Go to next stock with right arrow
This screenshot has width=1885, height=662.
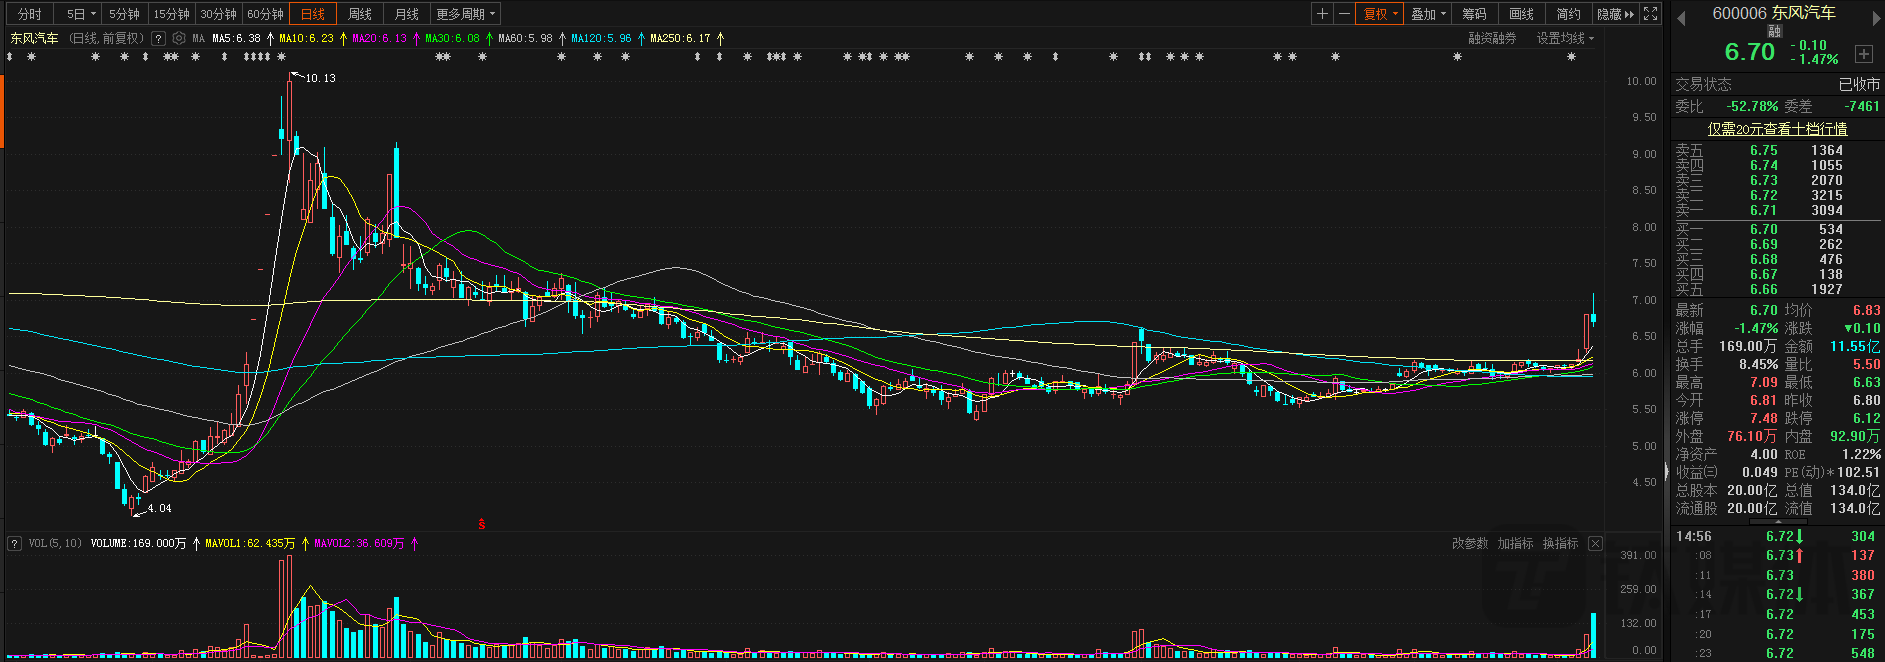point(1874,17)
